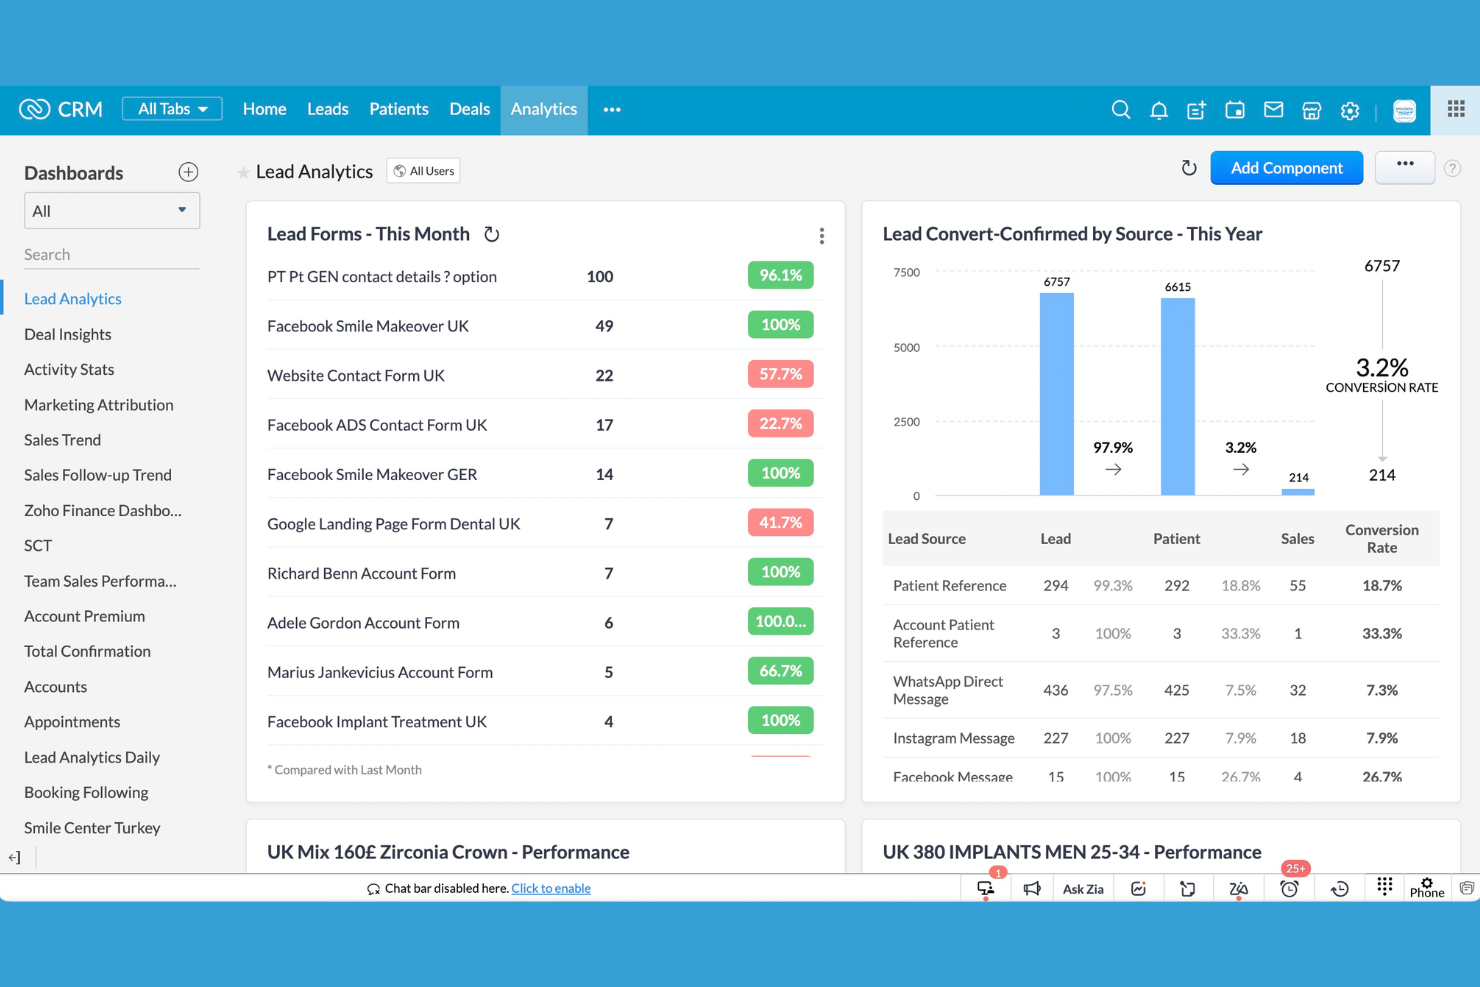Show more tabs via the top bar ellipsis
This screenshot has width=1480, height=987.
[x=612, y=110]
